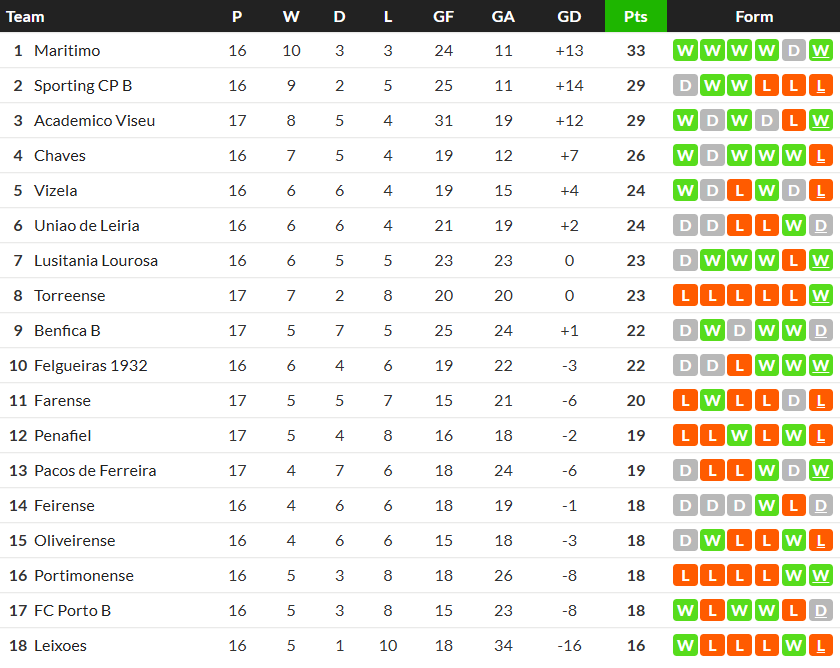The height and width of the screenshot is (668, 840).
Task: Sort table by the green Pts header
Action: click(x=635, y=16)
